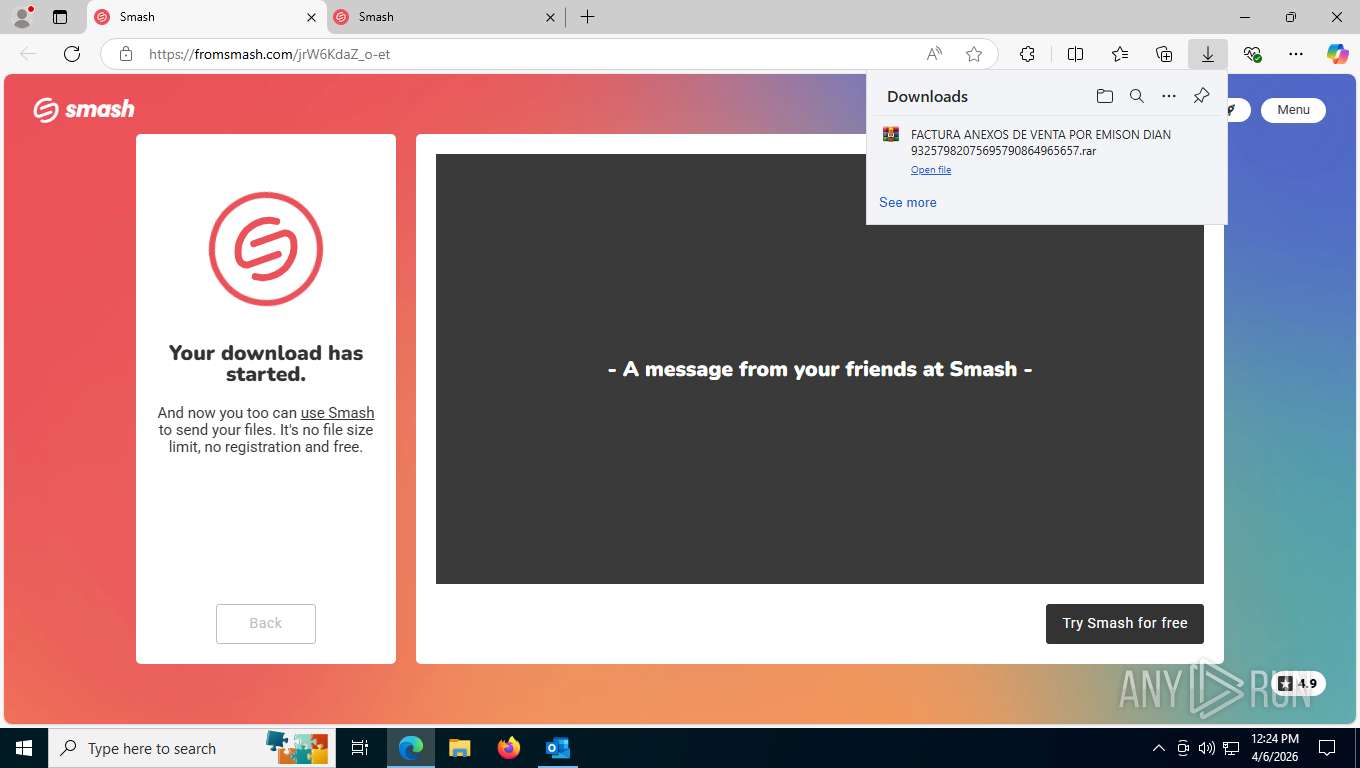Open the browser profile icon

coord(21,17)
